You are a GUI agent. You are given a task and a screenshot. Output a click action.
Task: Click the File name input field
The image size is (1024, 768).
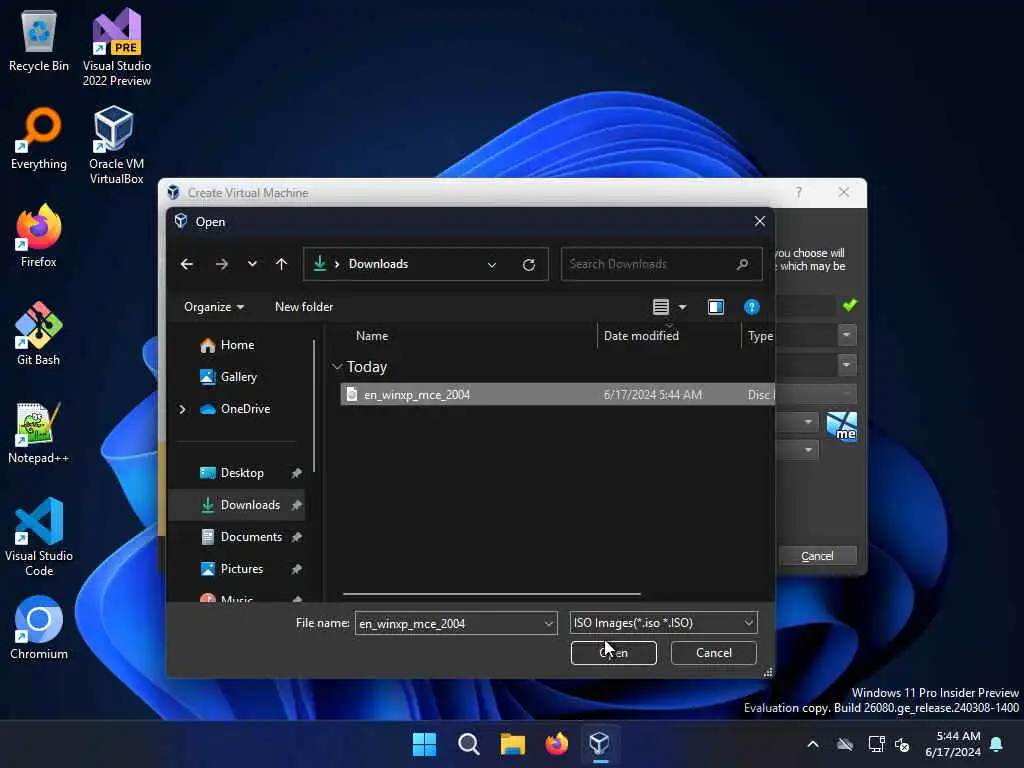(450, 623)
